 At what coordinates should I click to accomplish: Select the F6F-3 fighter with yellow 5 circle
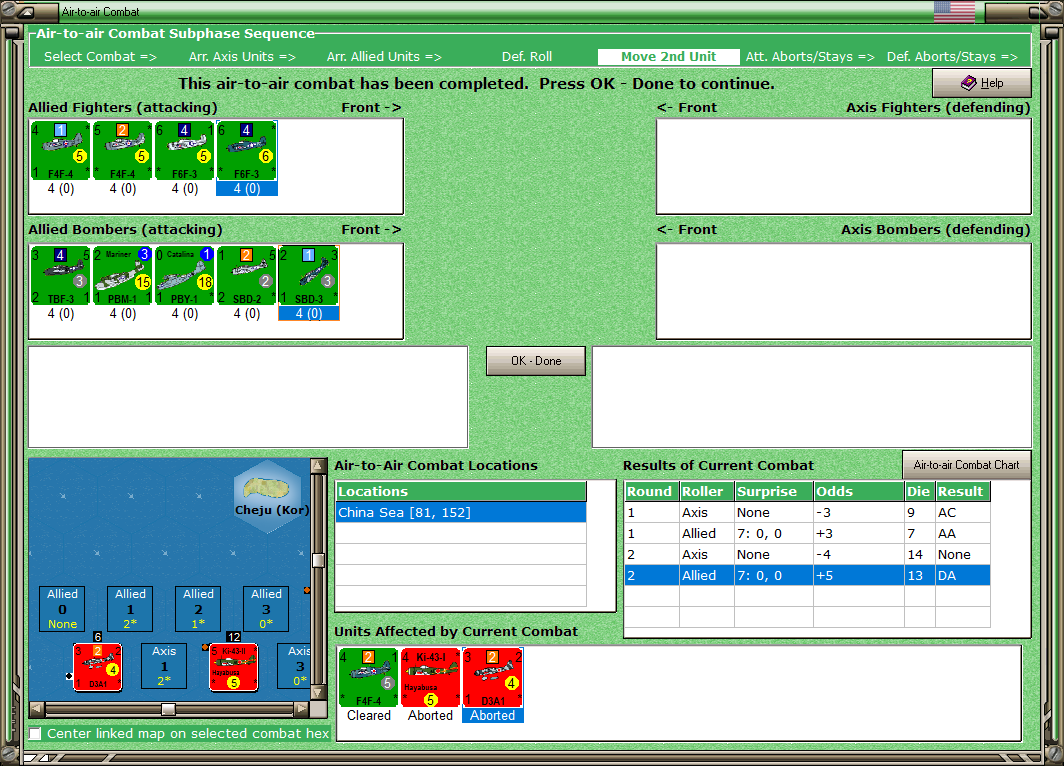point(185,150)
